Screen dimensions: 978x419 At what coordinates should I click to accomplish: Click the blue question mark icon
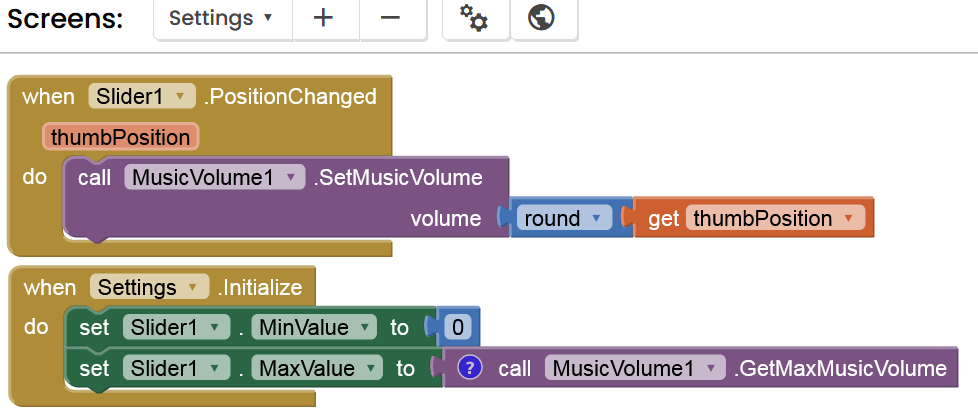click(470, 368)
